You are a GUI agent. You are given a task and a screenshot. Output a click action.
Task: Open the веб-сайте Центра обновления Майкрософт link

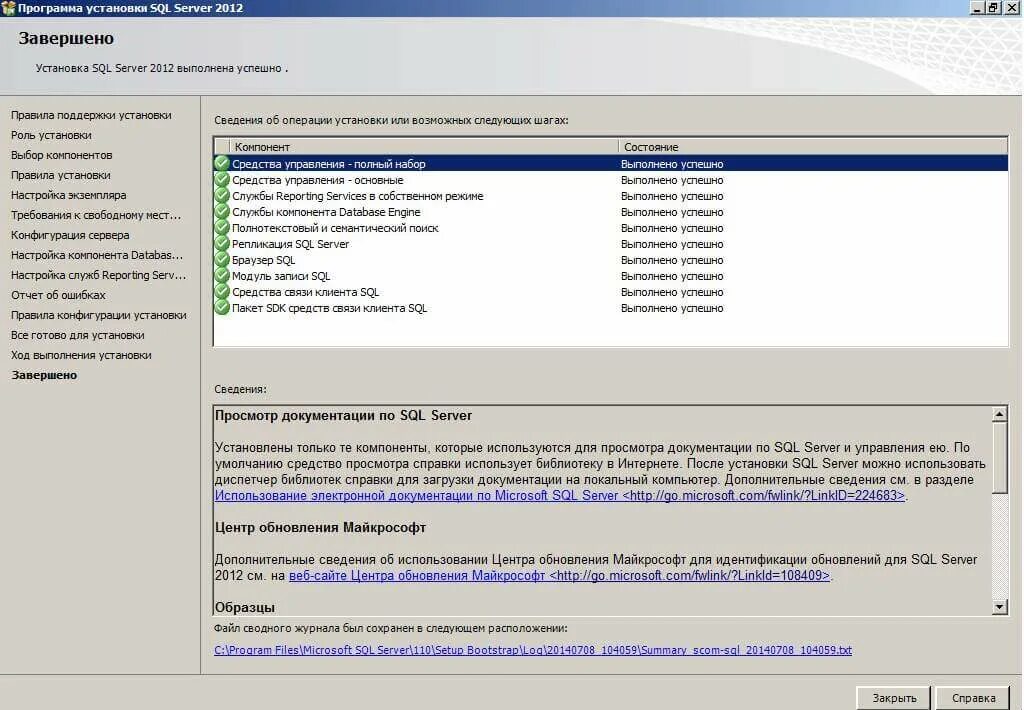tap(559, 575)
